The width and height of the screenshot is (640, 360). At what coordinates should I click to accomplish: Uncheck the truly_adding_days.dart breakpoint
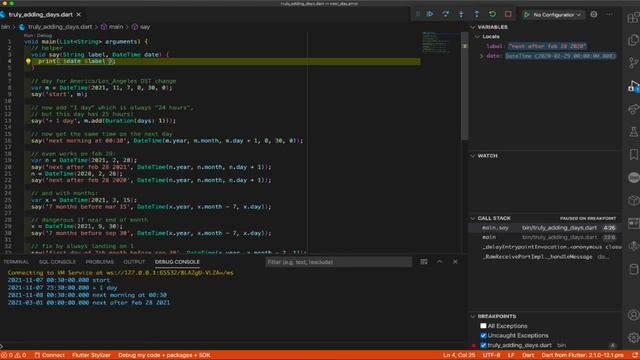[x=483, y=345]
